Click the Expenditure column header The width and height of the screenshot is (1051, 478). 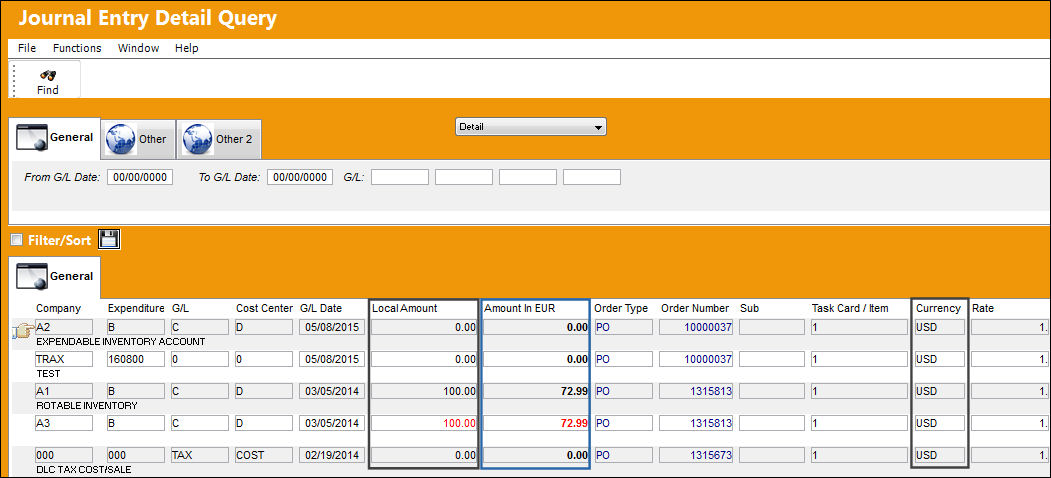[136, 308]
